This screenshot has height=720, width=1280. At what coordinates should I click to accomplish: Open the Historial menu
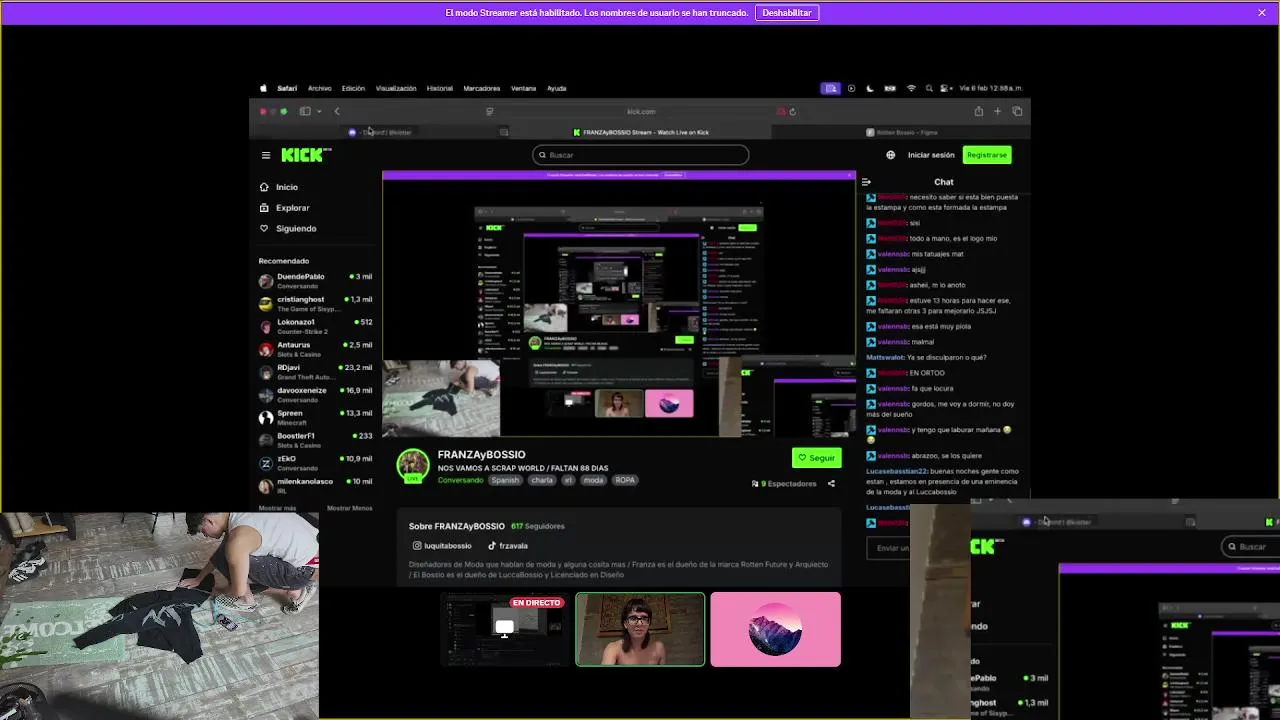pyautogui.click(x=440, y=88)
